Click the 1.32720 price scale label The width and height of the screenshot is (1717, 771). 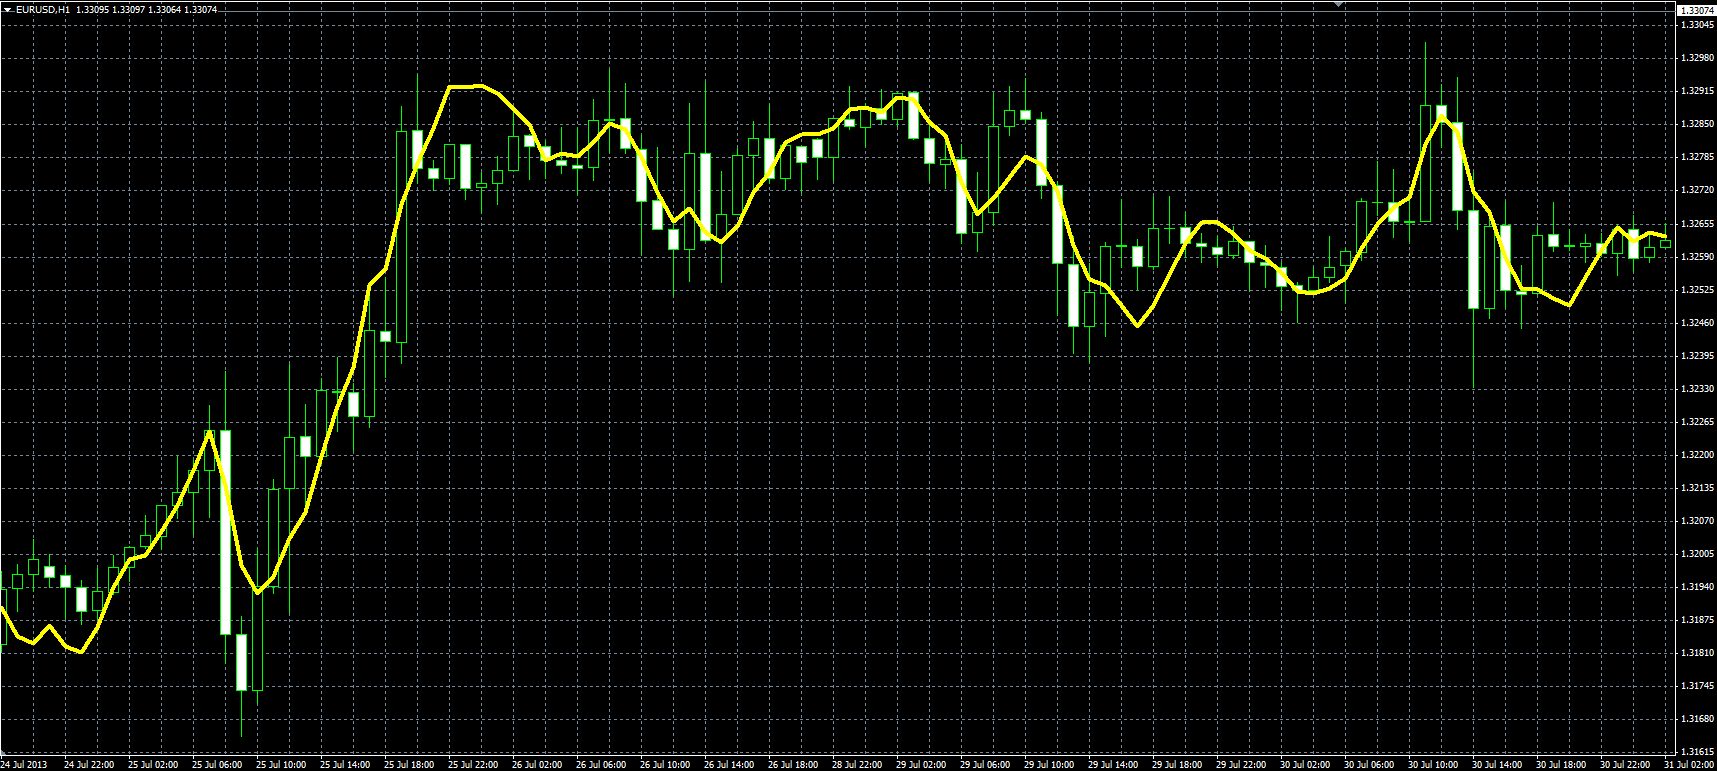1696,190
